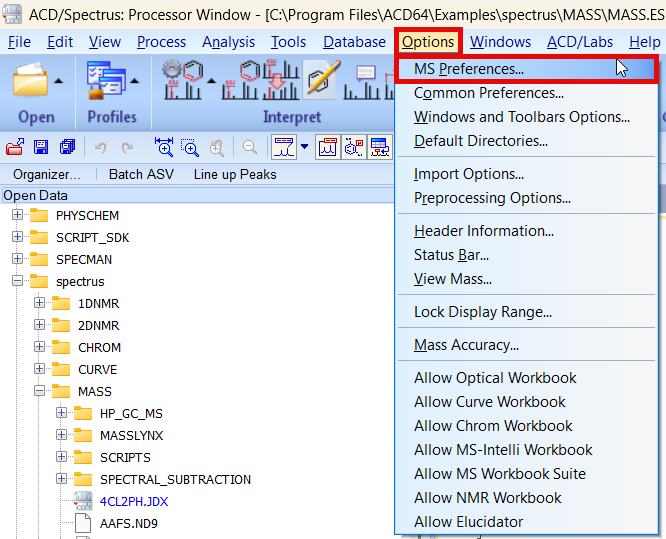Screen dimensions: 666x539
Task: Open the Help menu
Action: [x=645, y=42]
